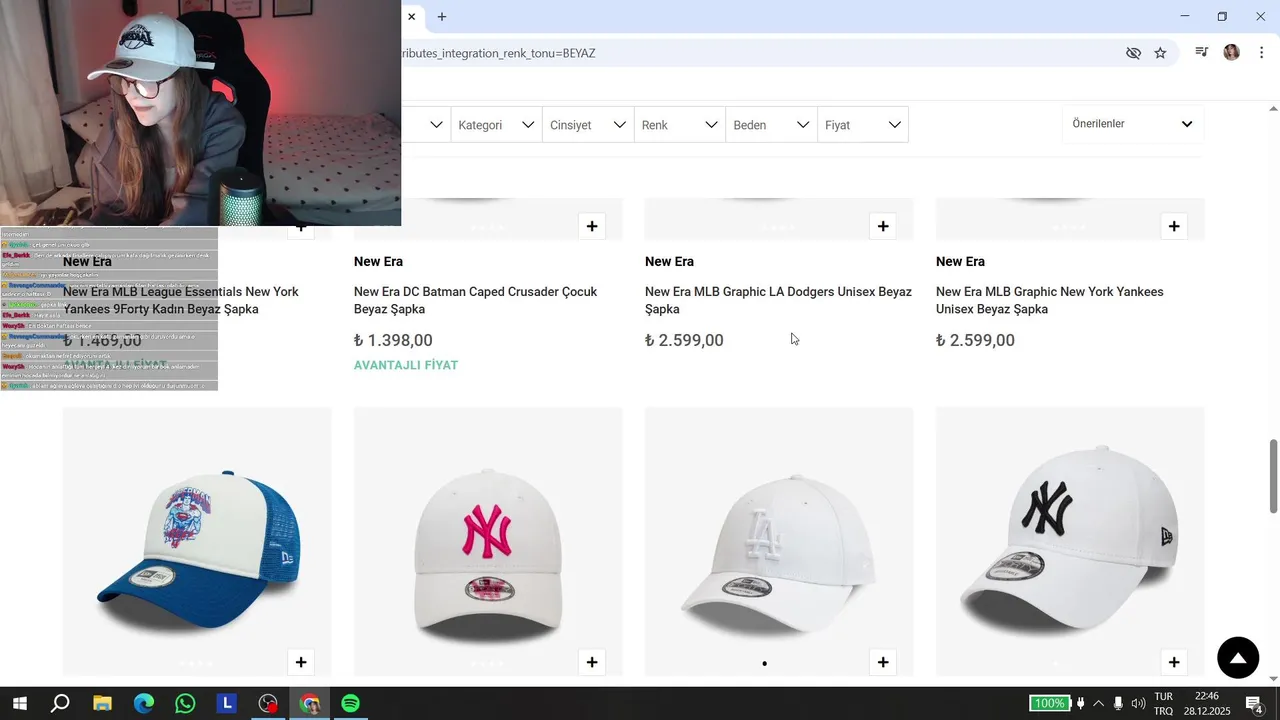Click AVANTAJLI FİYAT label under Batman cap
The image size is (1280, 720).
click(x=406, y=366)
